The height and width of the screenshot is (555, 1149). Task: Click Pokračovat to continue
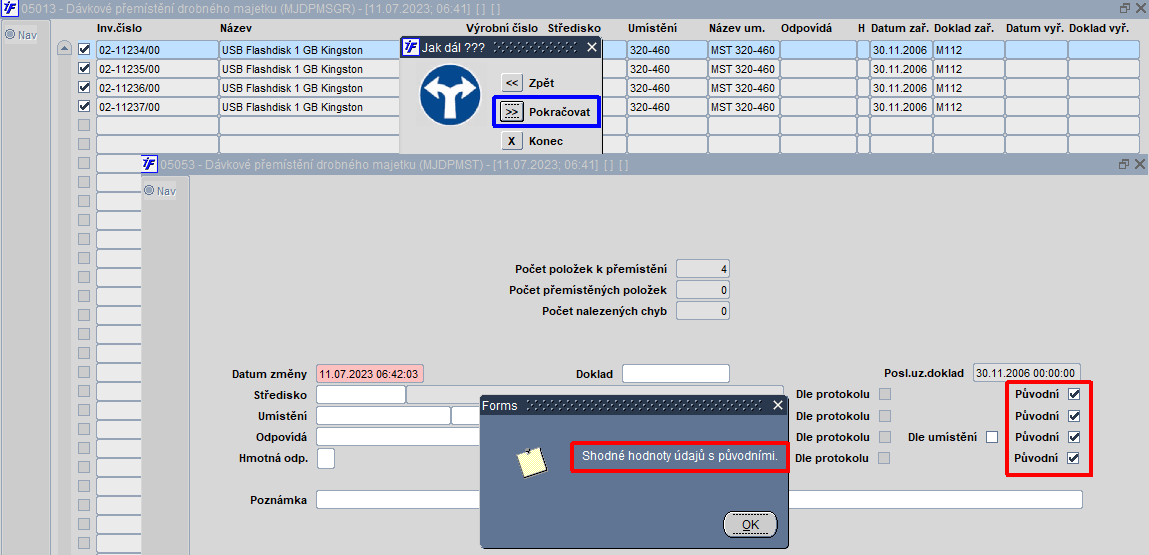(x=511, y=111)
